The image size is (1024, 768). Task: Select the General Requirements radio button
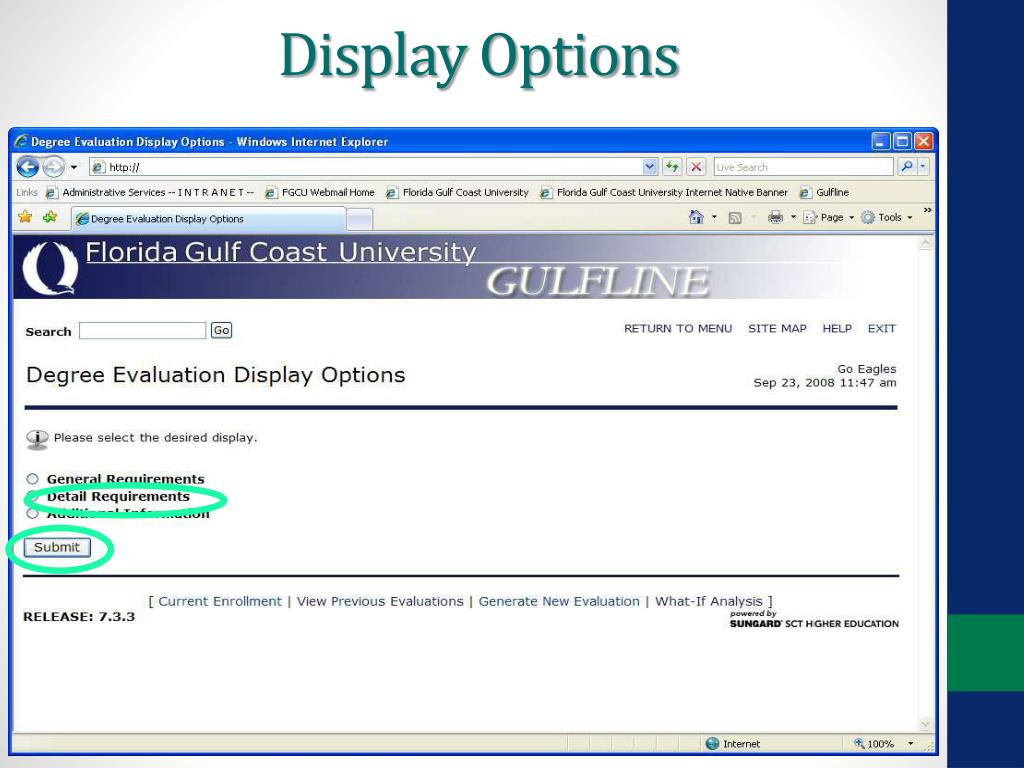pos(32,479)
